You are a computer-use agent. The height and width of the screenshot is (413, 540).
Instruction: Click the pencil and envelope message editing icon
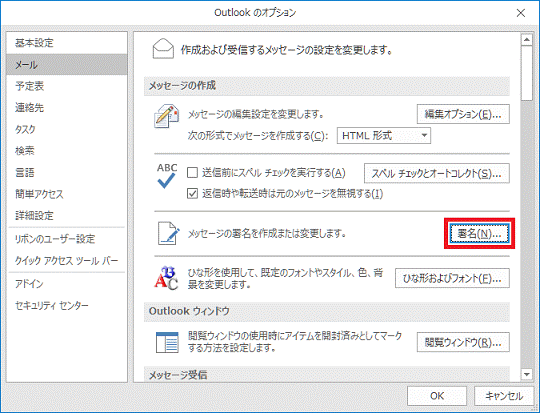(166, 116)
